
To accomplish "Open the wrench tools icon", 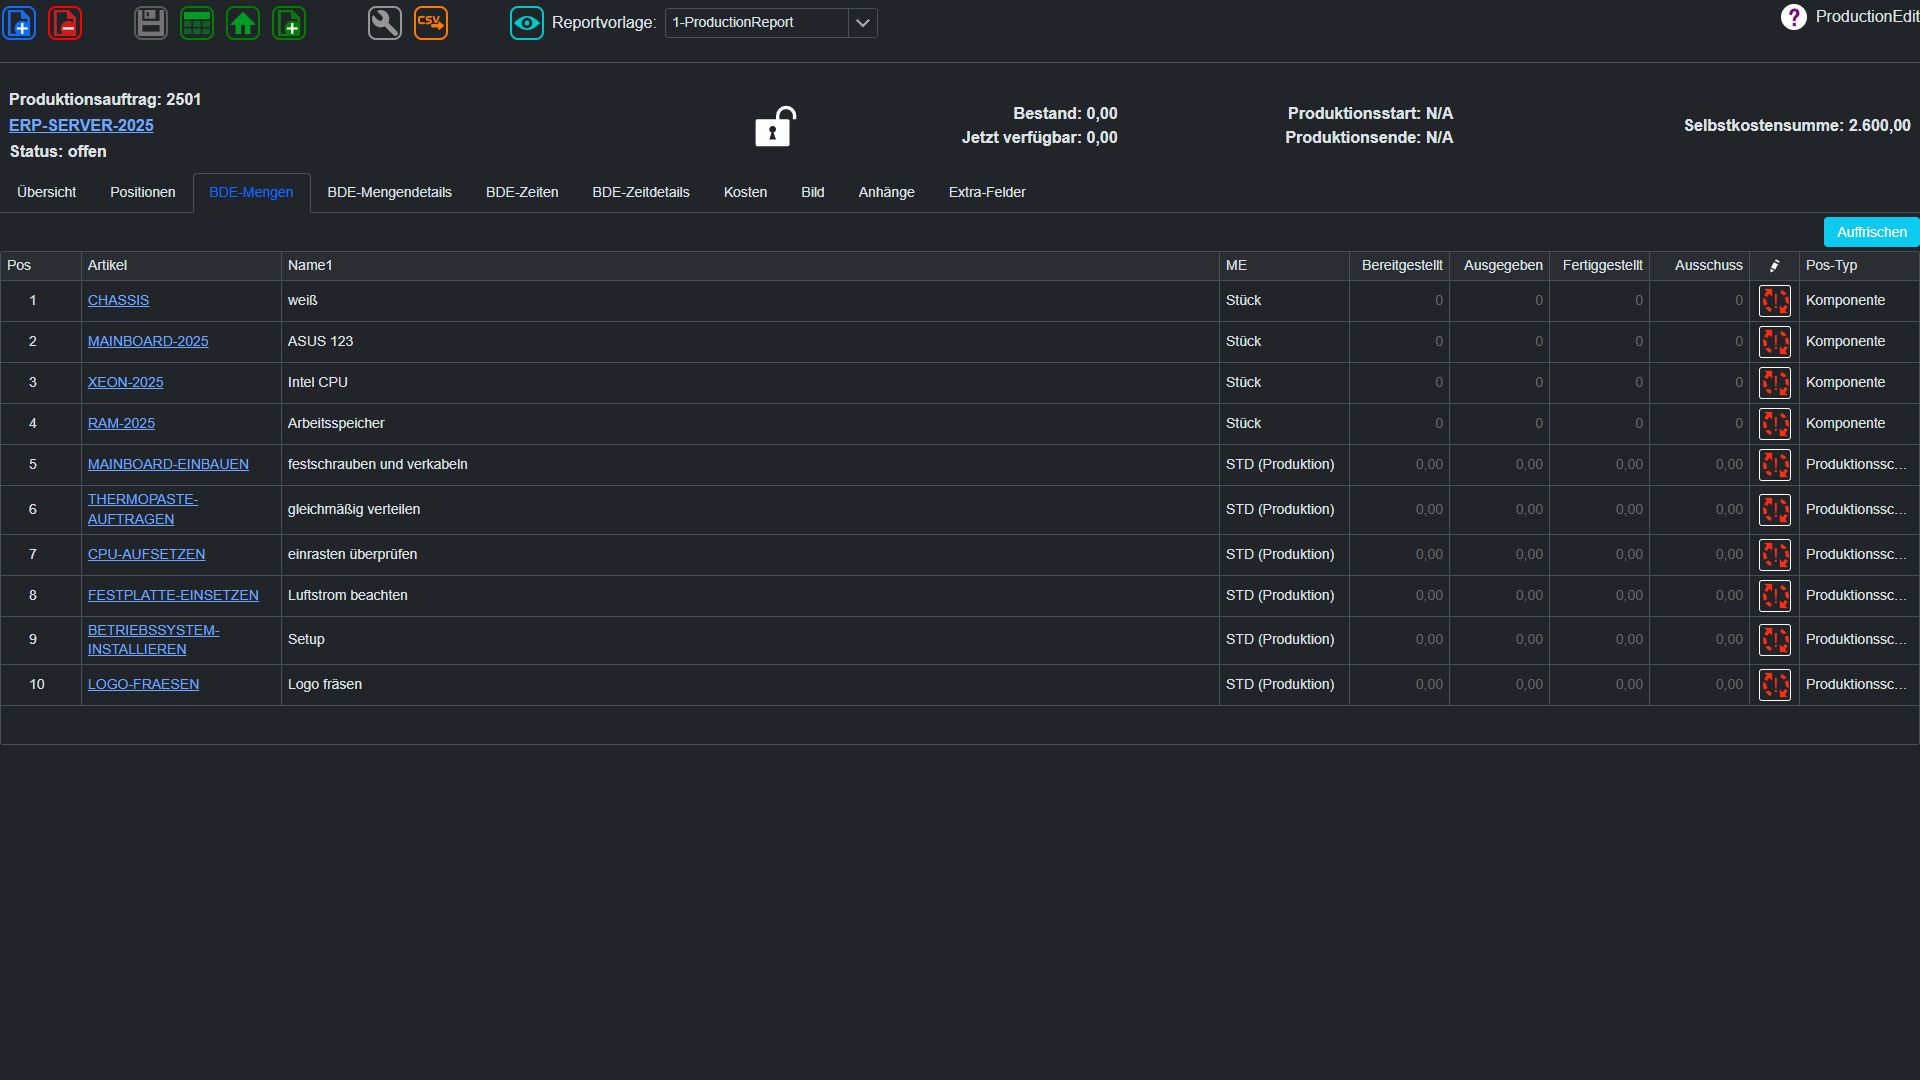I will (x=385, y=22).
